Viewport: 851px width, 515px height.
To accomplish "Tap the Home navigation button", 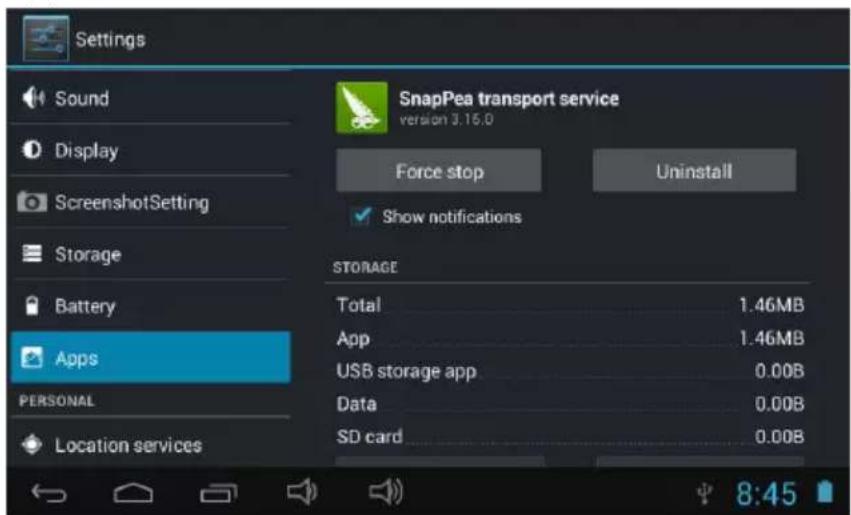I will (133, 493).
